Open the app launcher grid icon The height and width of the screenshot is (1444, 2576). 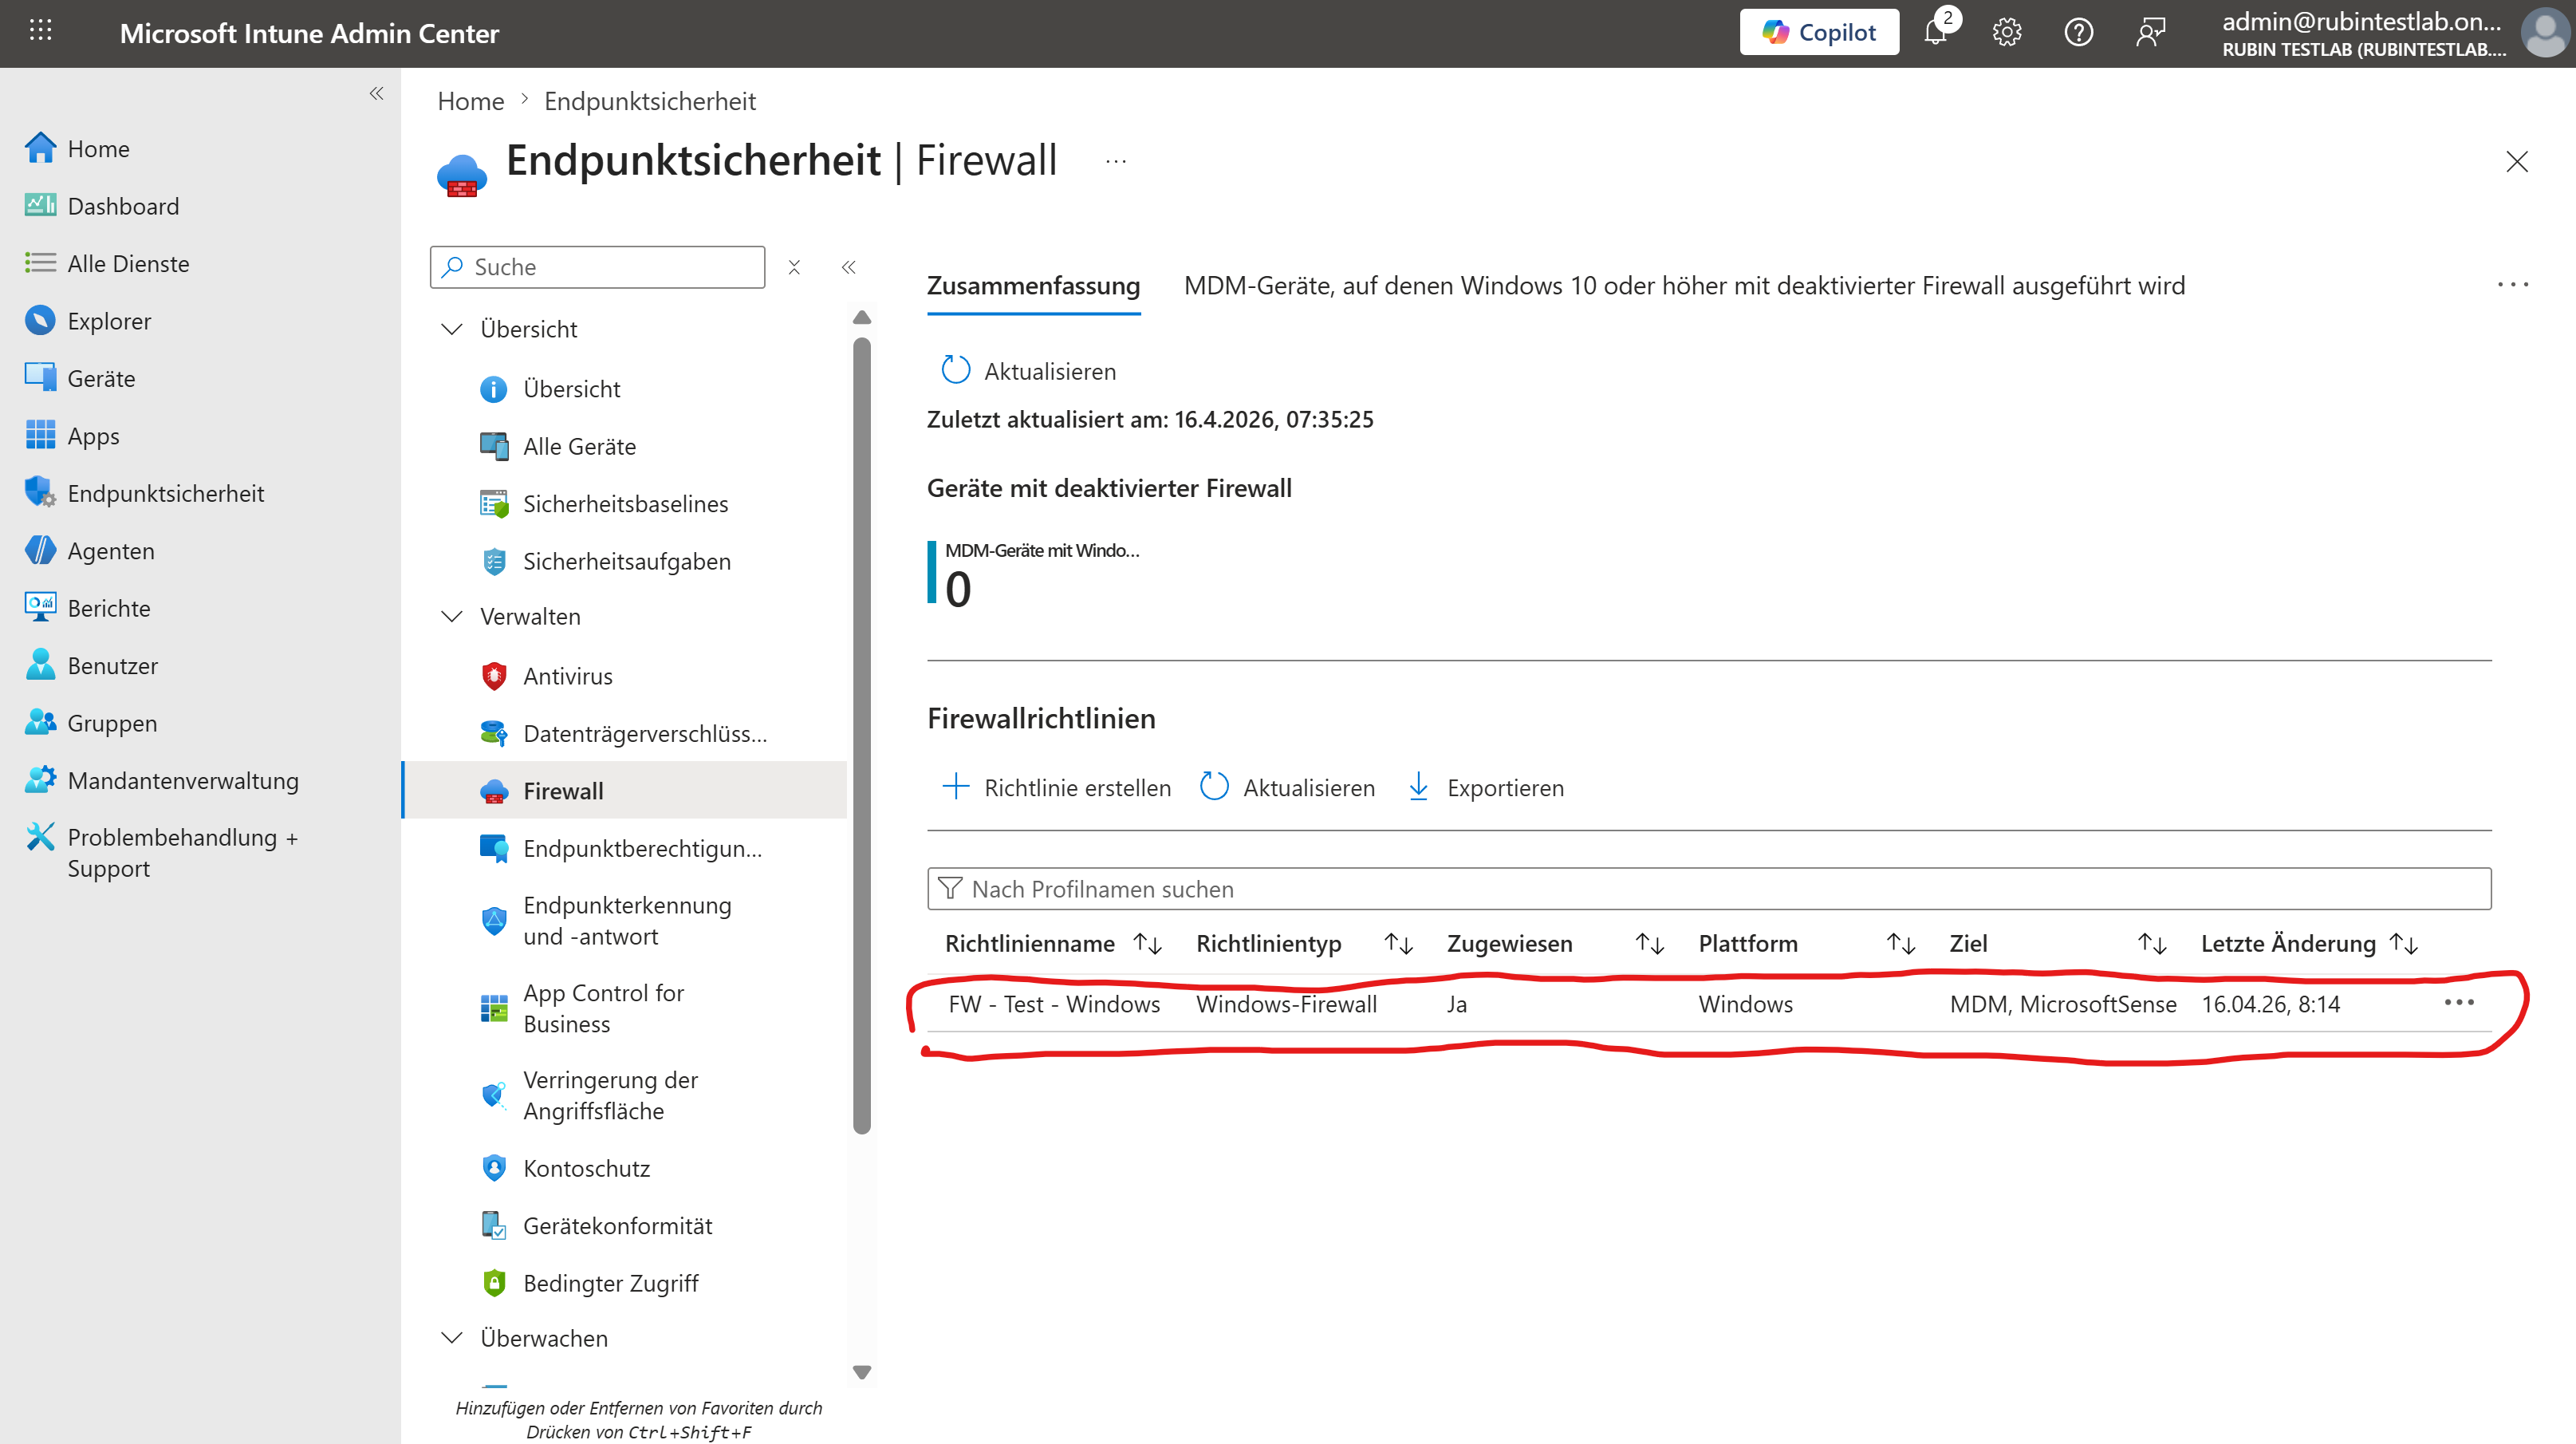40,32
